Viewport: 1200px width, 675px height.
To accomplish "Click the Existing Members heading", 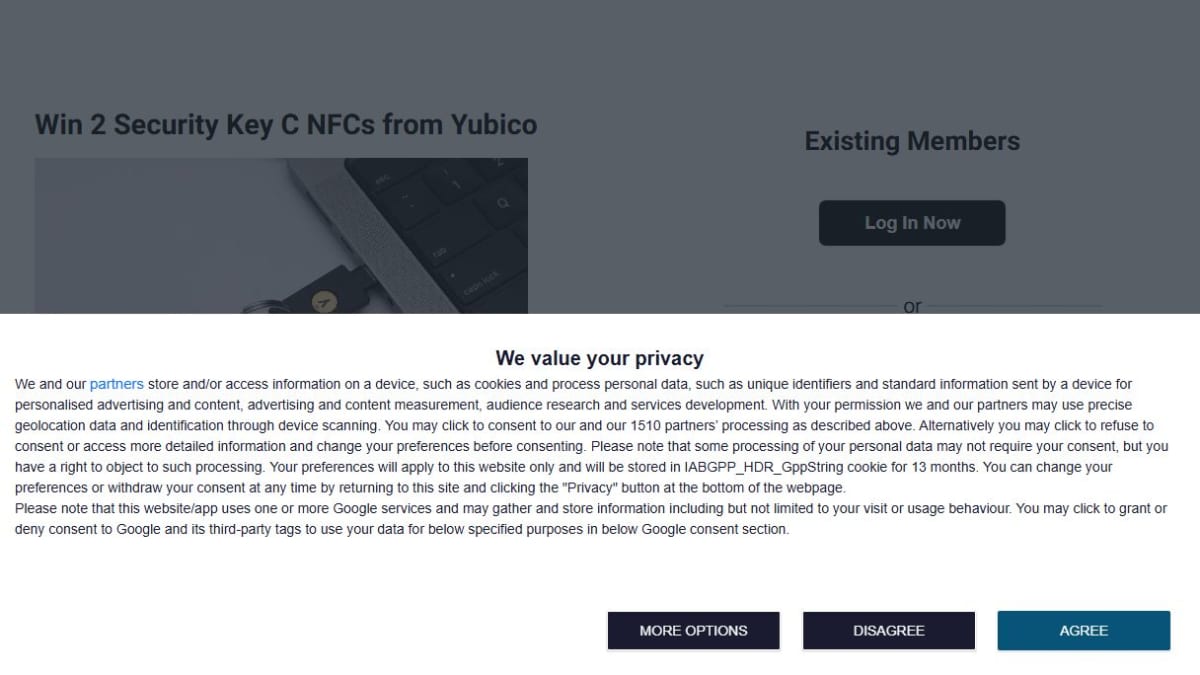I will pyautogui.click(x=912, y=141).
